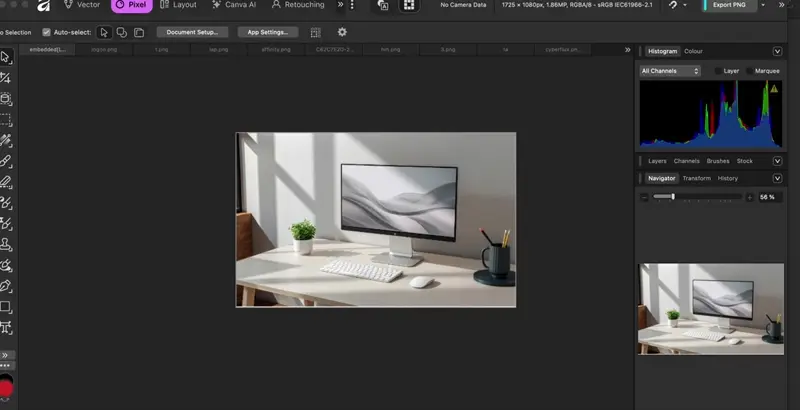800x410 pixels.
Task: Expand the Layers panel group chevron
Action: [777, 161]
